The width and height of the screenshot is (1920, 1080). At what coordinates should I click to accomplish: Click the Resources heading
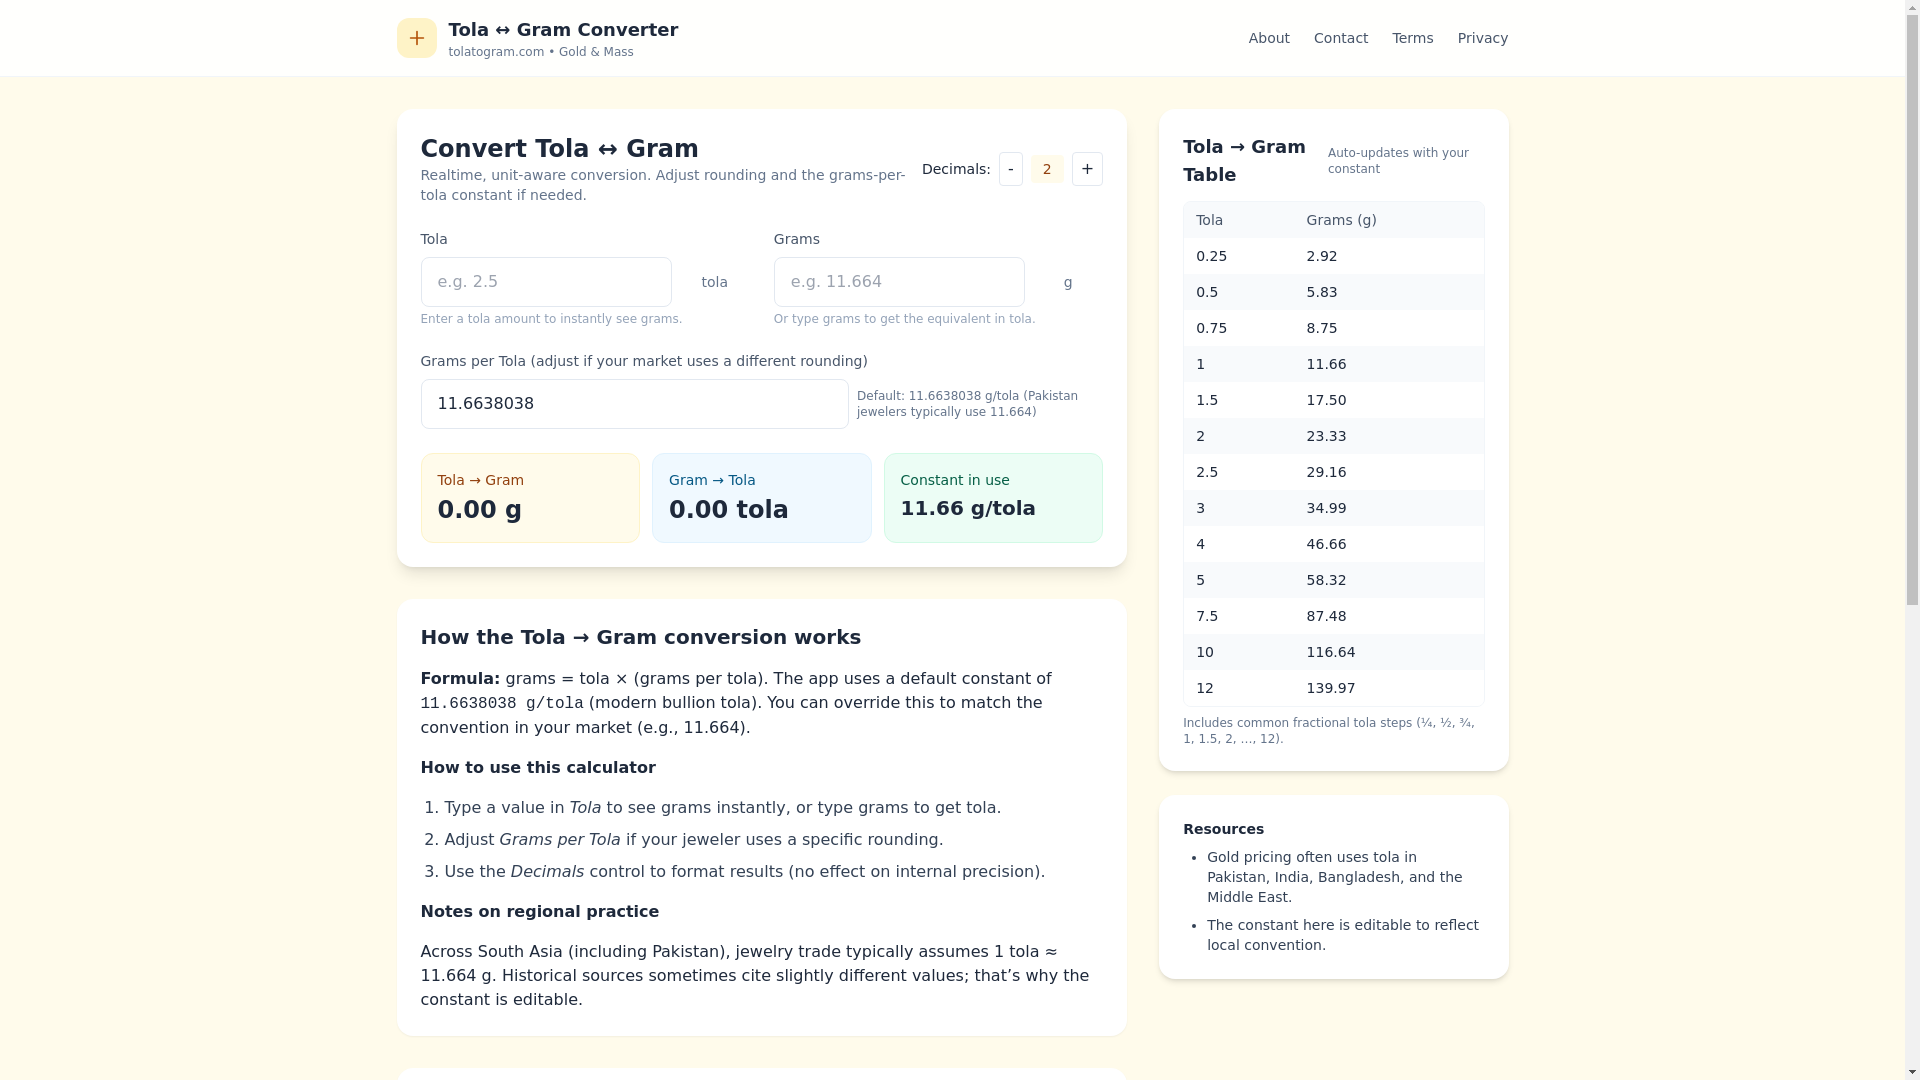1223,829
